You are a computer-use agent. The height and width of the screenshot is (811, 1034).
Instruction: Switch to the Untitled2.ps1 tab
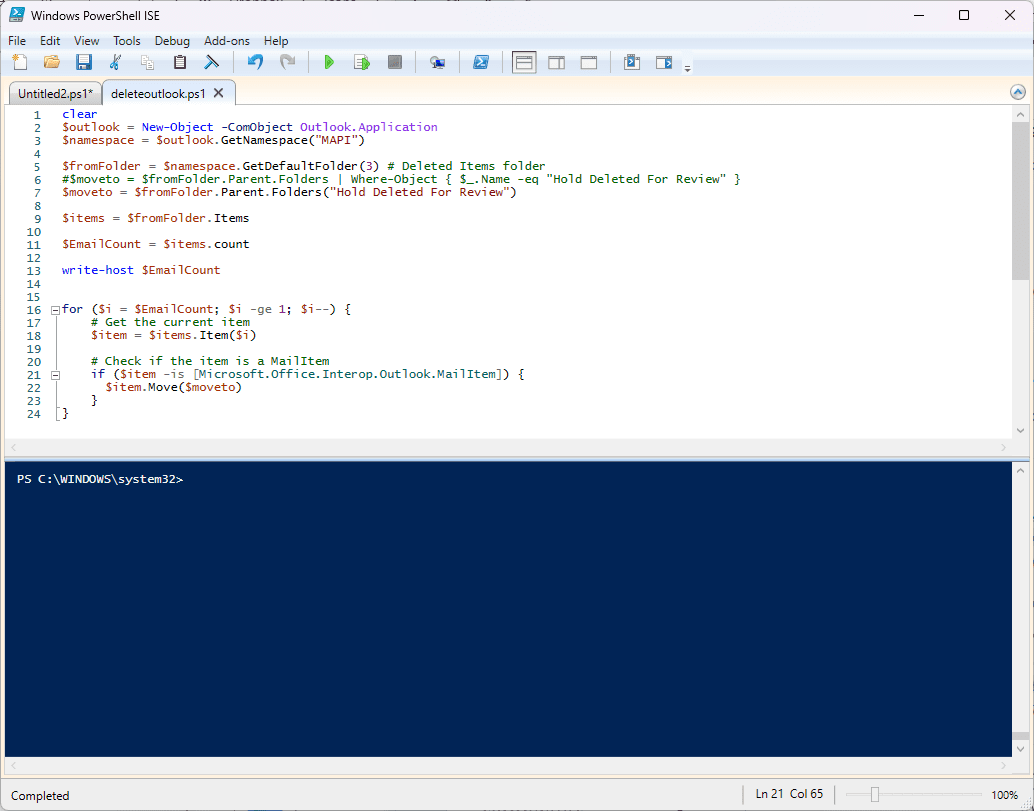pos(54,93)
